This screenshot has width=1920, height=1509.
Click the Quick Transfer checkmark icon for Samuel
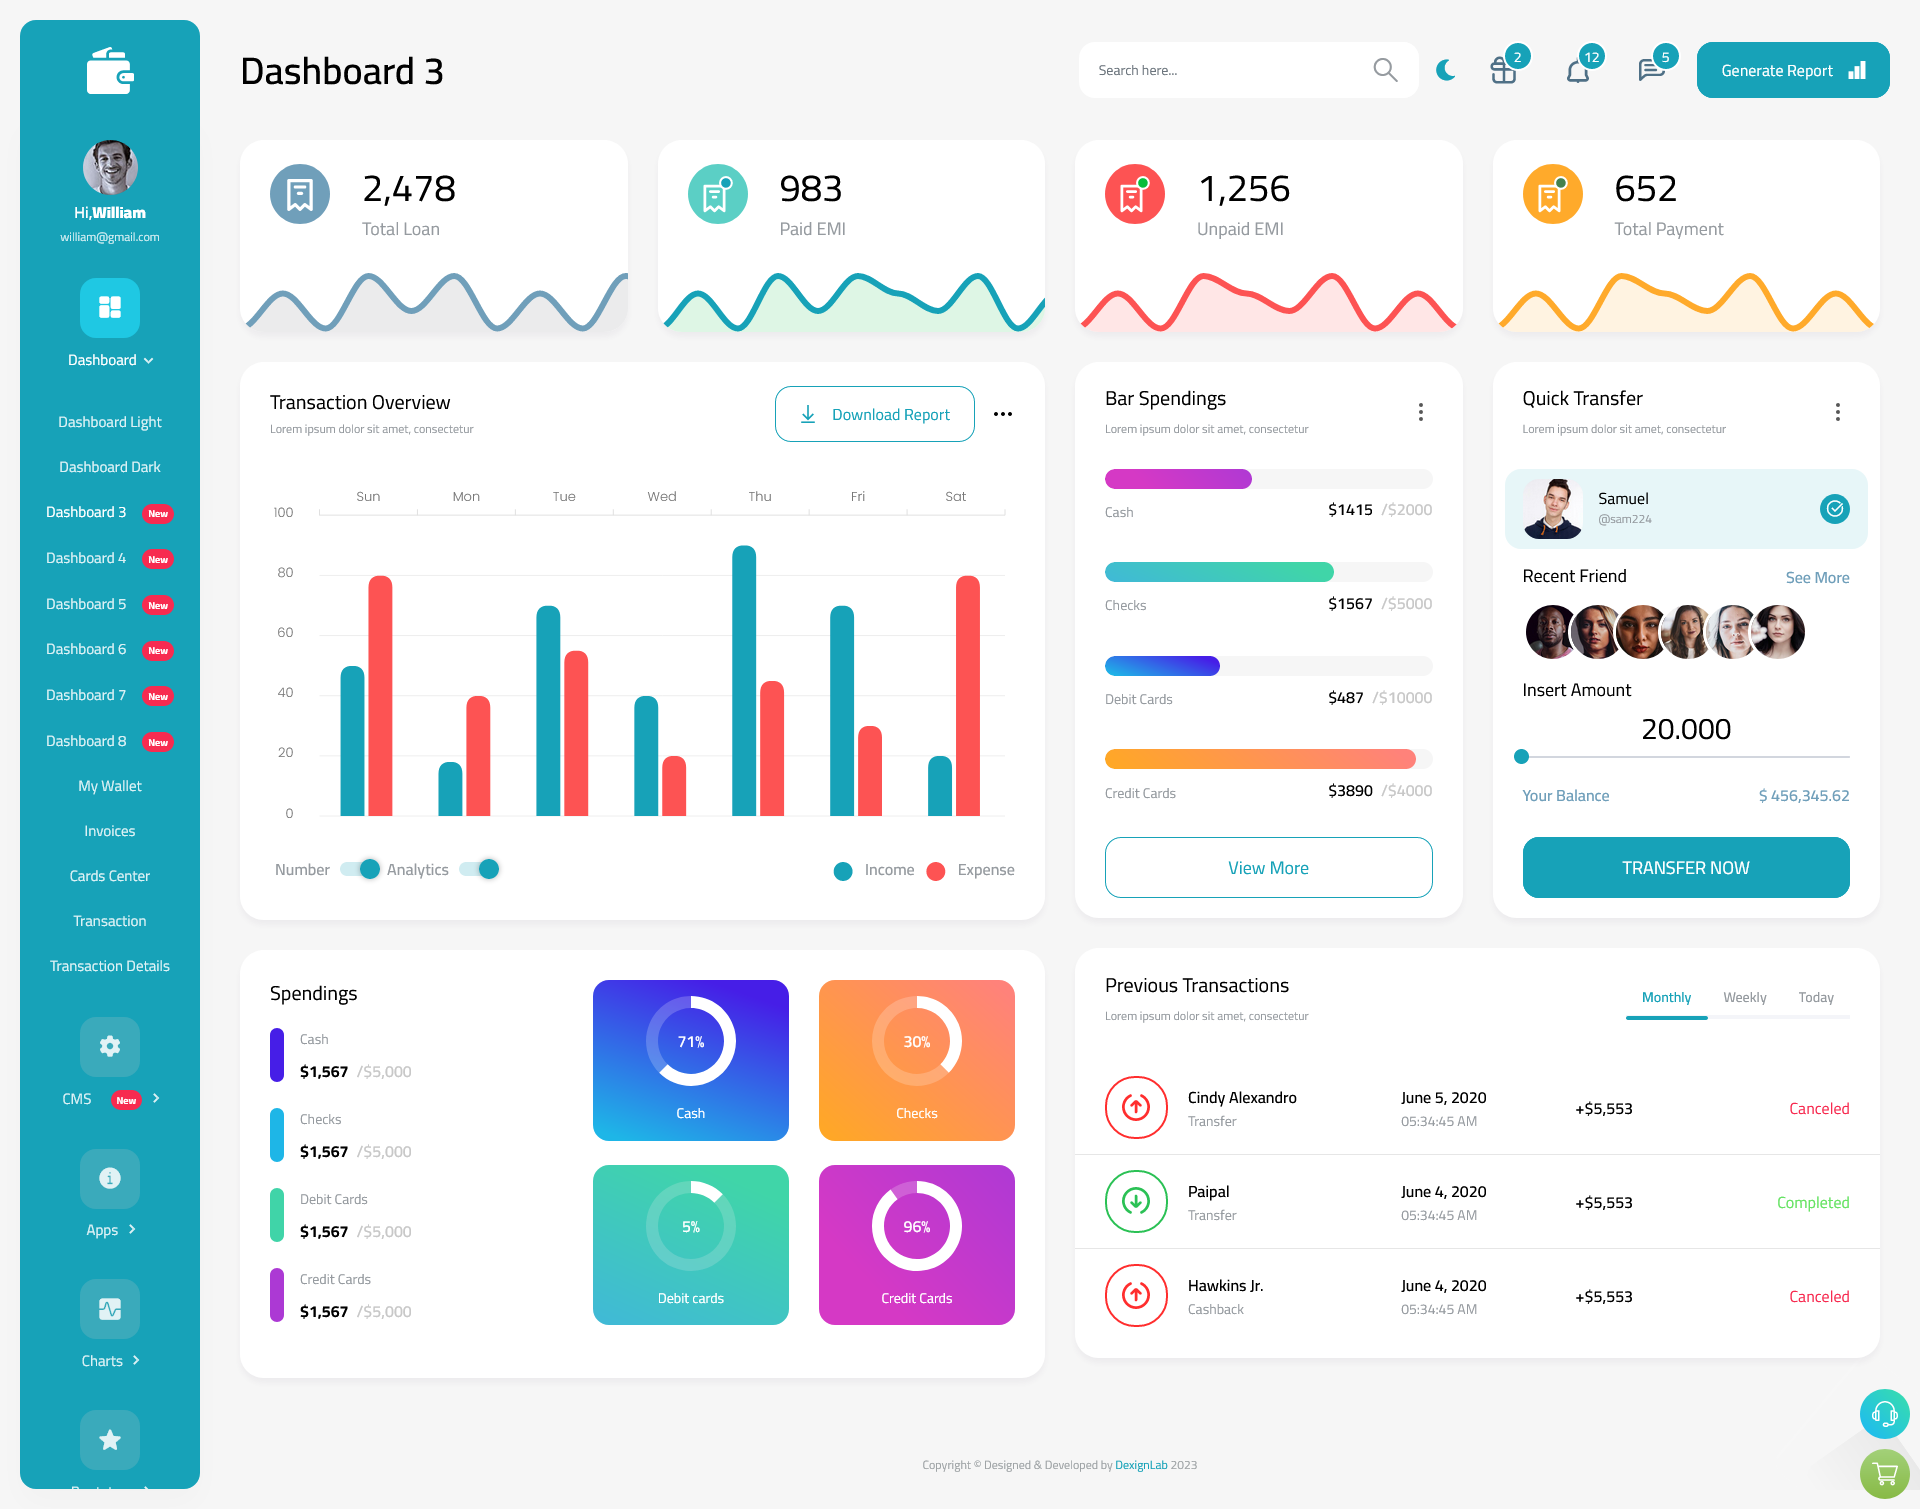point(1834,508)
